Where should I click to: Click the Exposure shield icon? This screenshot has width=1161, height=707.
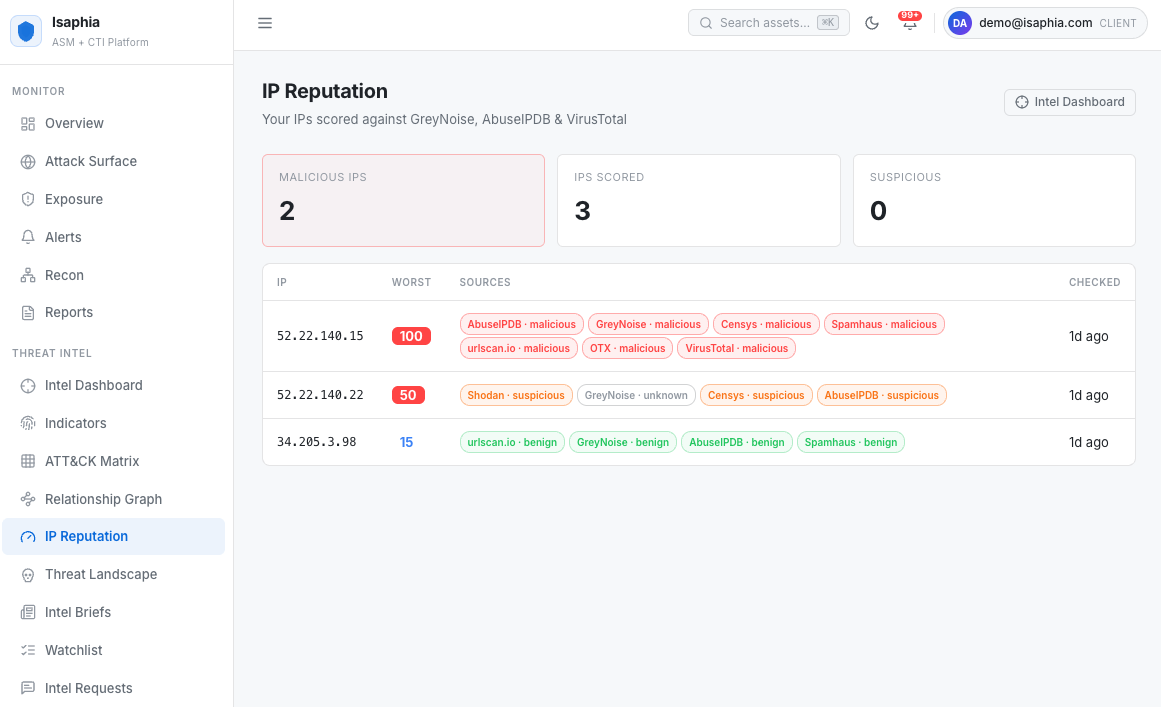coord(28,199)
